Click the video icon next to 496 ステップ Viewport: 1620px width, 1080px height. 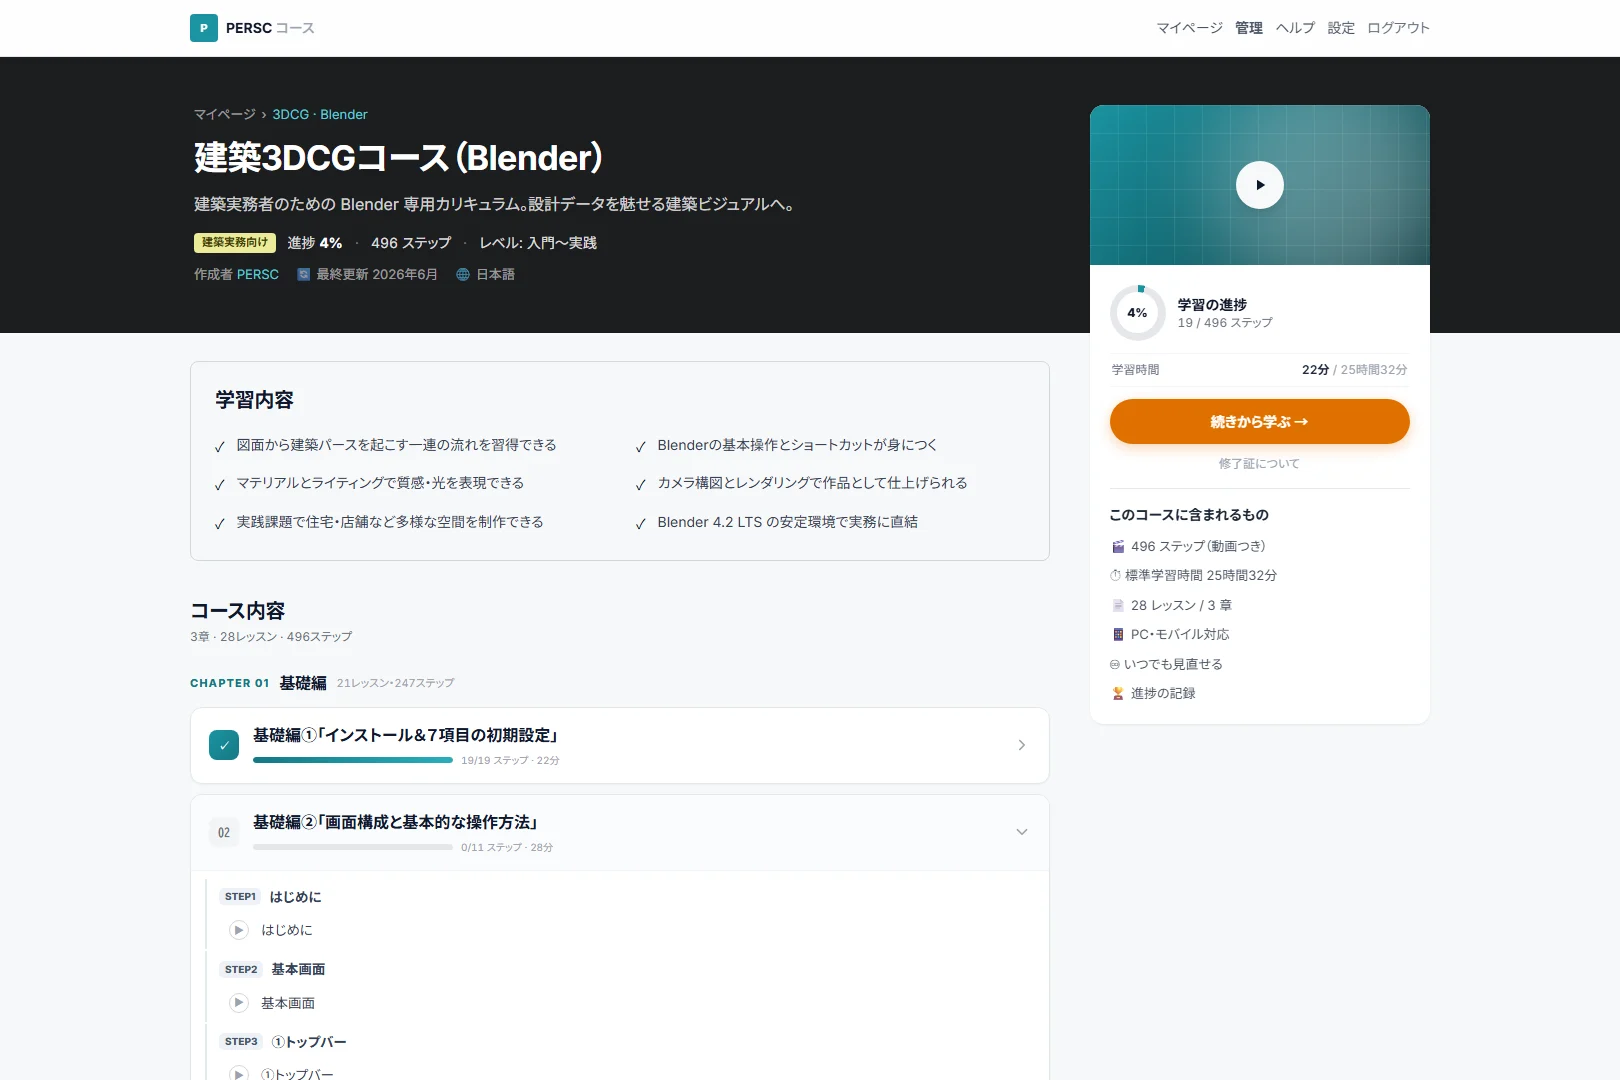pos(1118,547)
